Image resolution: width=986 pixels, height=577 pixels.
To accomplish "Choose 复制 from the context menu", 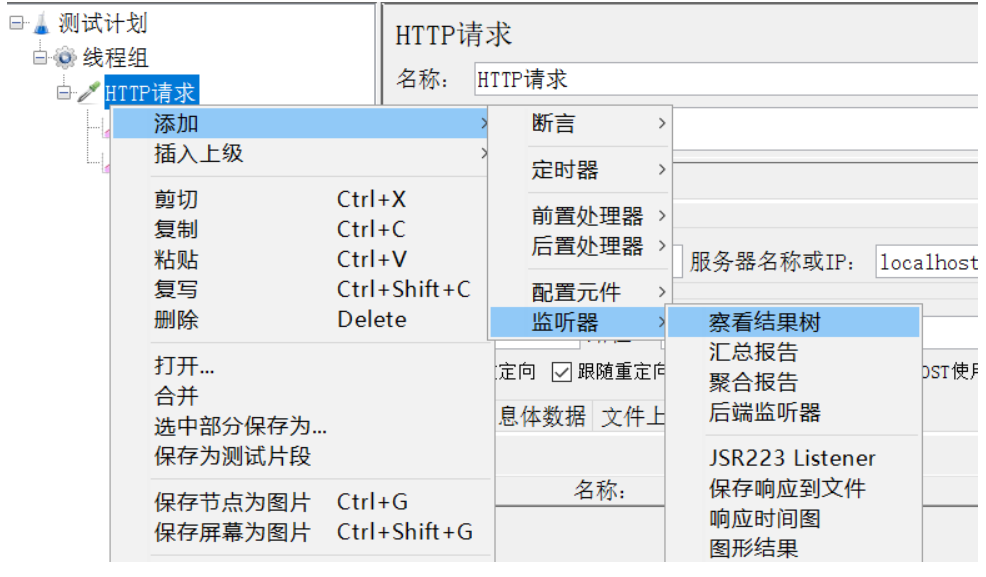I will tap(301, 229).
